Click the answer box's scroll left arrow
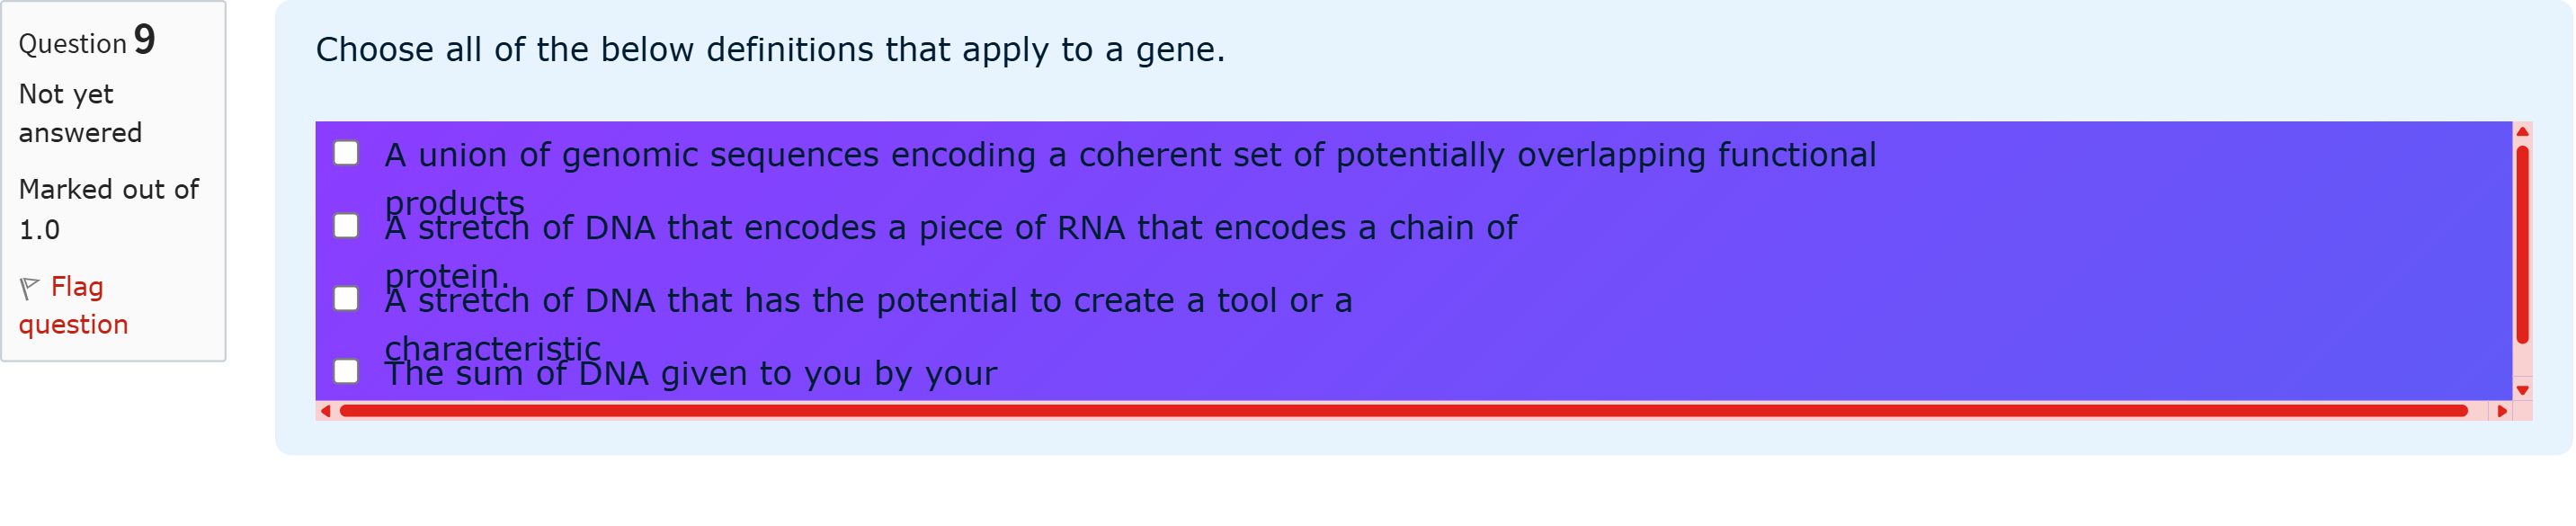This screenshot has height=526, width=2576. (x=325, y=411)
